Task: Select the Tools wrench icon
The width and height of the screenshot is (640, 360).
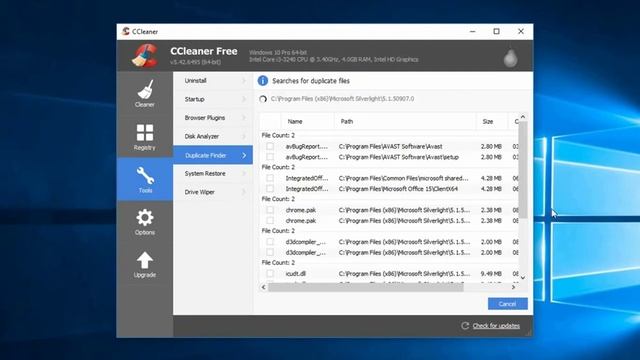Action: [x=145, y=176]
